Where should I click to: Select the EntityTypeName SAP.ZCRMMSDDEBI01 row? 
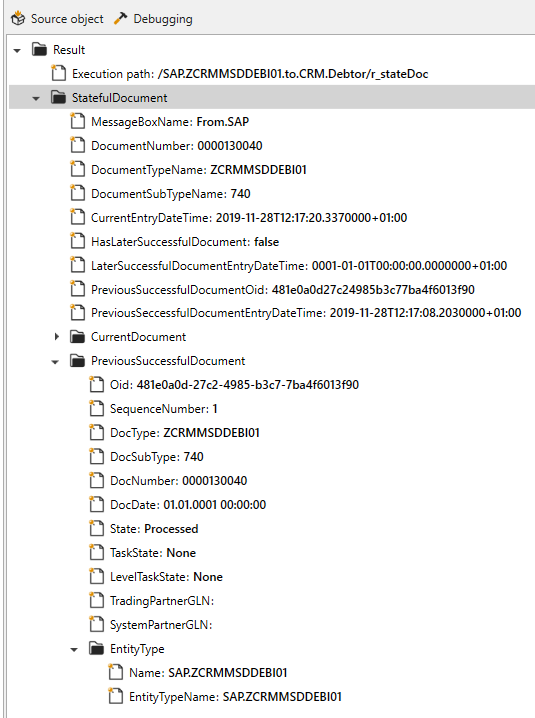point(235,697)
